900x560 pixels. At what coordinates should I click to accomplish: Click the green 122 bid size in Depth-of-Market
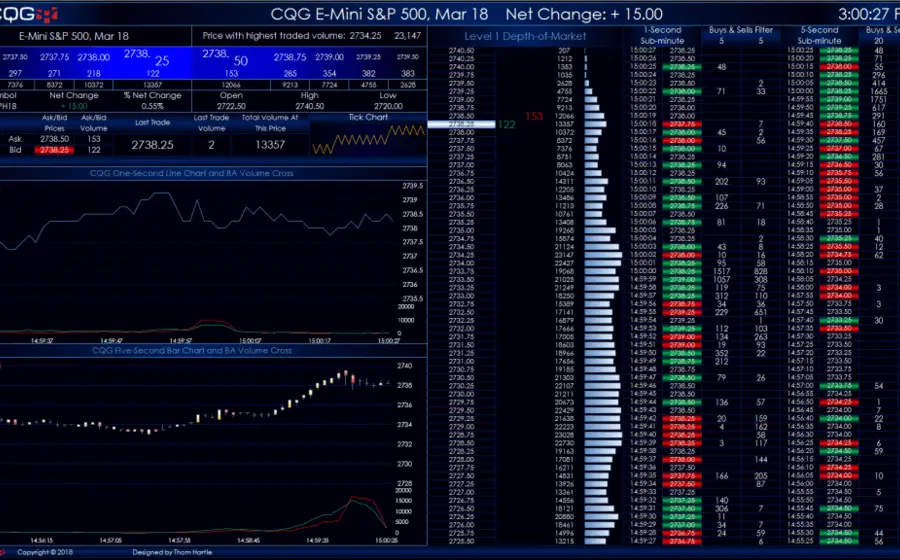click(x=506, y=125)
